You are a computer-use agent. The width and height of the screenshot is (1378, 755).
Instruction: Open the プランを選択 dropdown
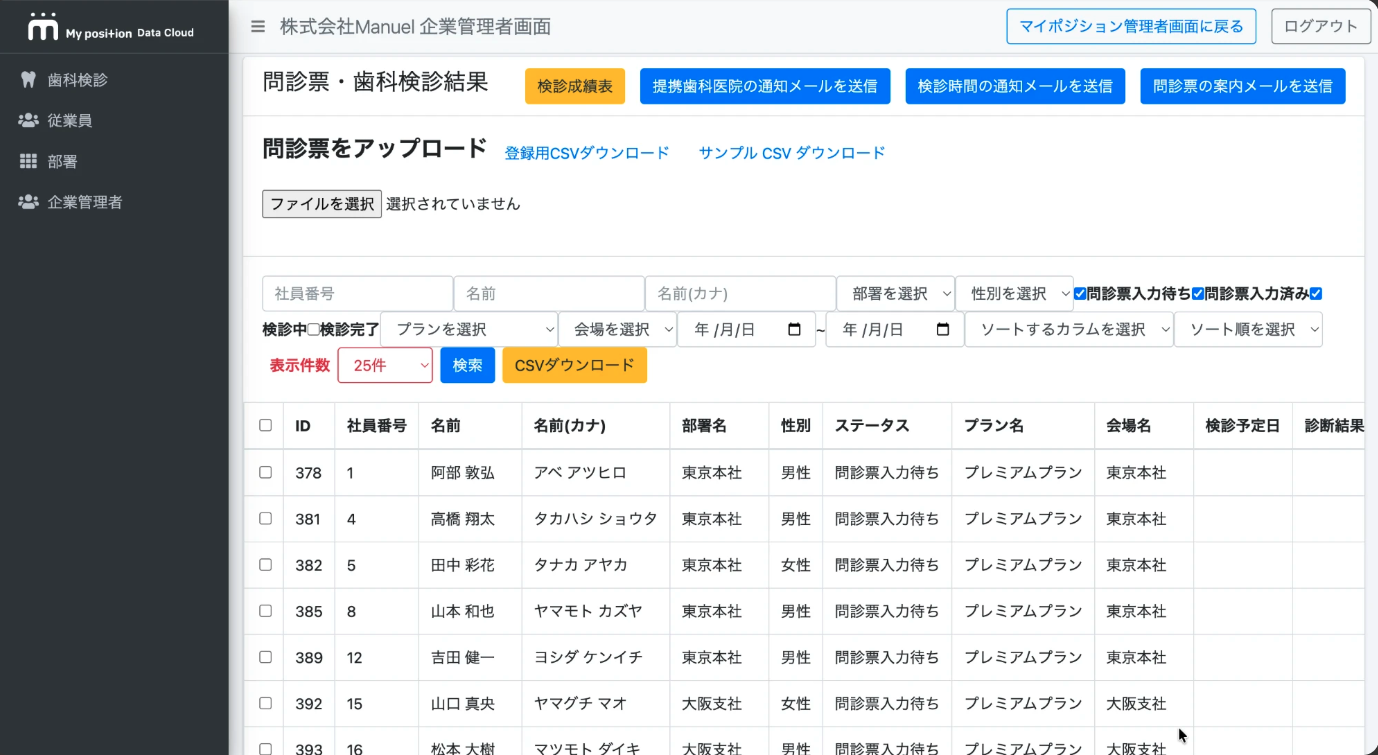(x=469, y=329)
